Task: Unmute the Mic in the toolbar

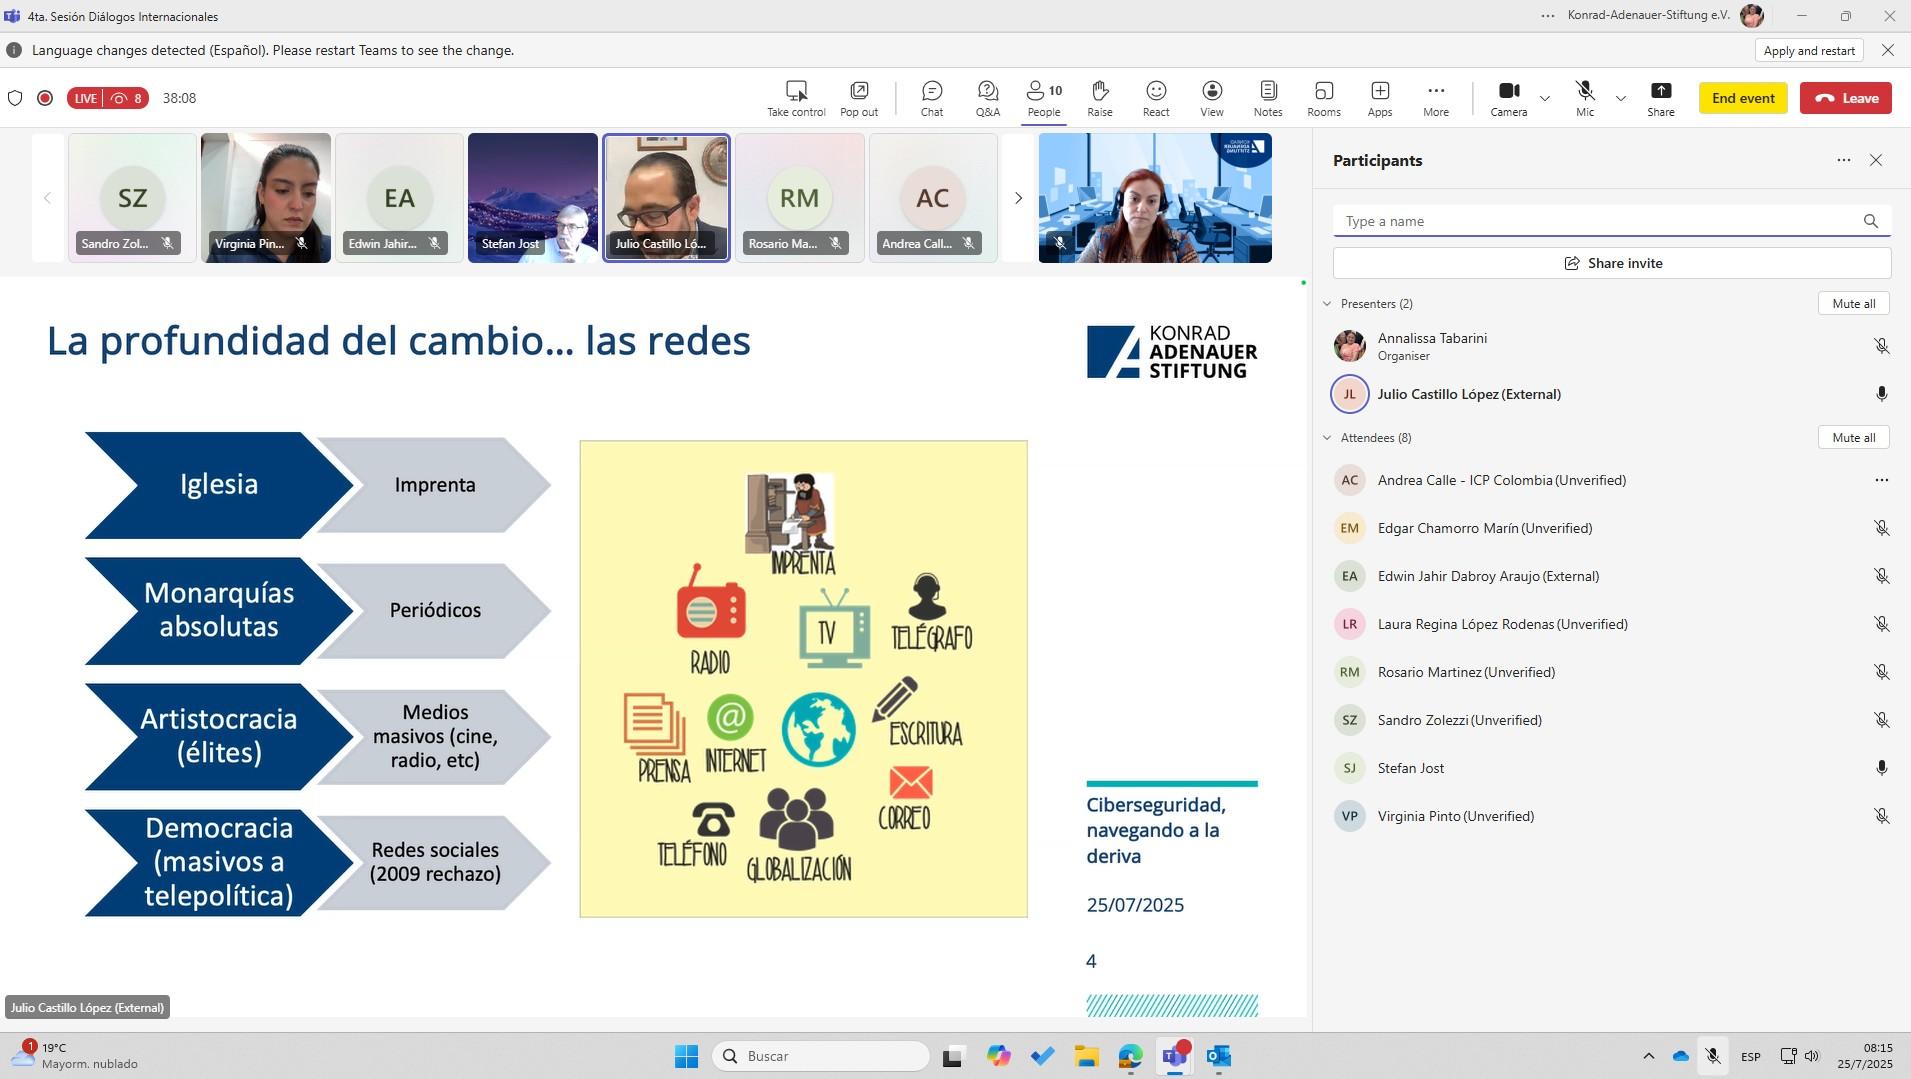Action: click(x=1584, y=98)
